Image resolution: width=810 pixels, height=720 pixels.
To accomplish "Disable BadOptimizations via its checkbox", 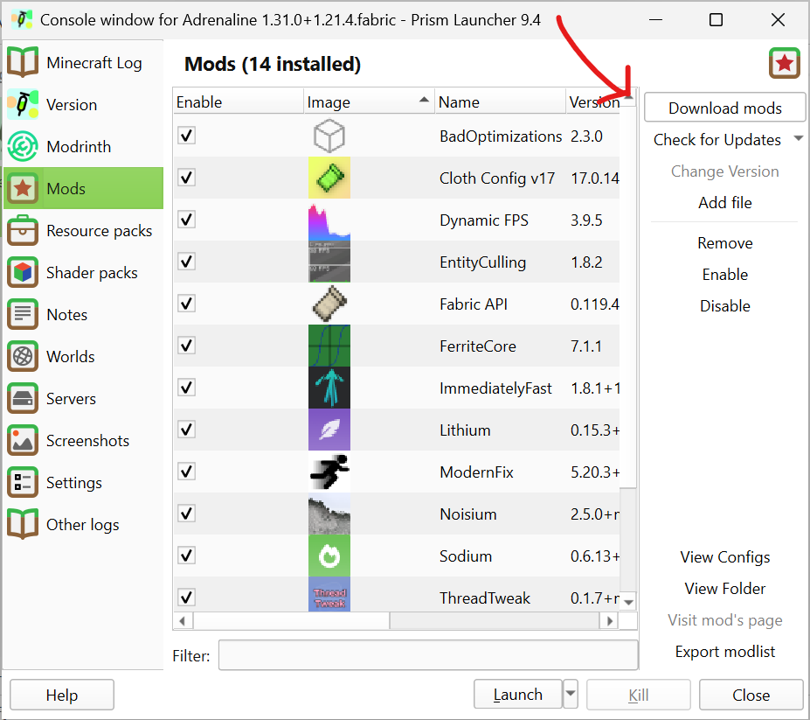I will tap(186, 136).
